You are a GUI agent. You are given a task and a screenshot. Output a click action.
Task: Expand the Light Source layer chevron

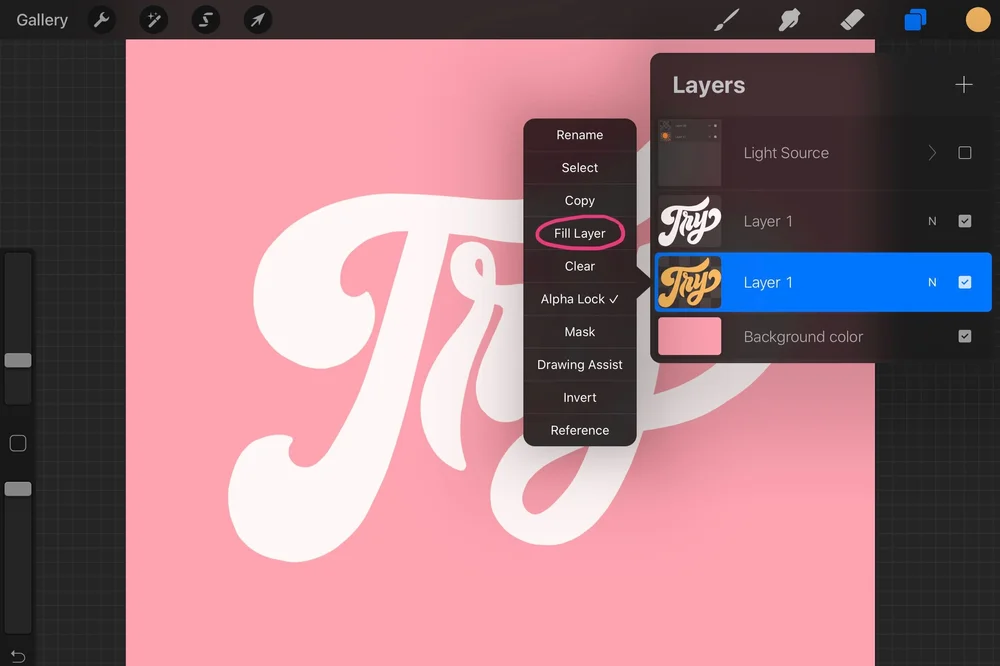point(931,152)
